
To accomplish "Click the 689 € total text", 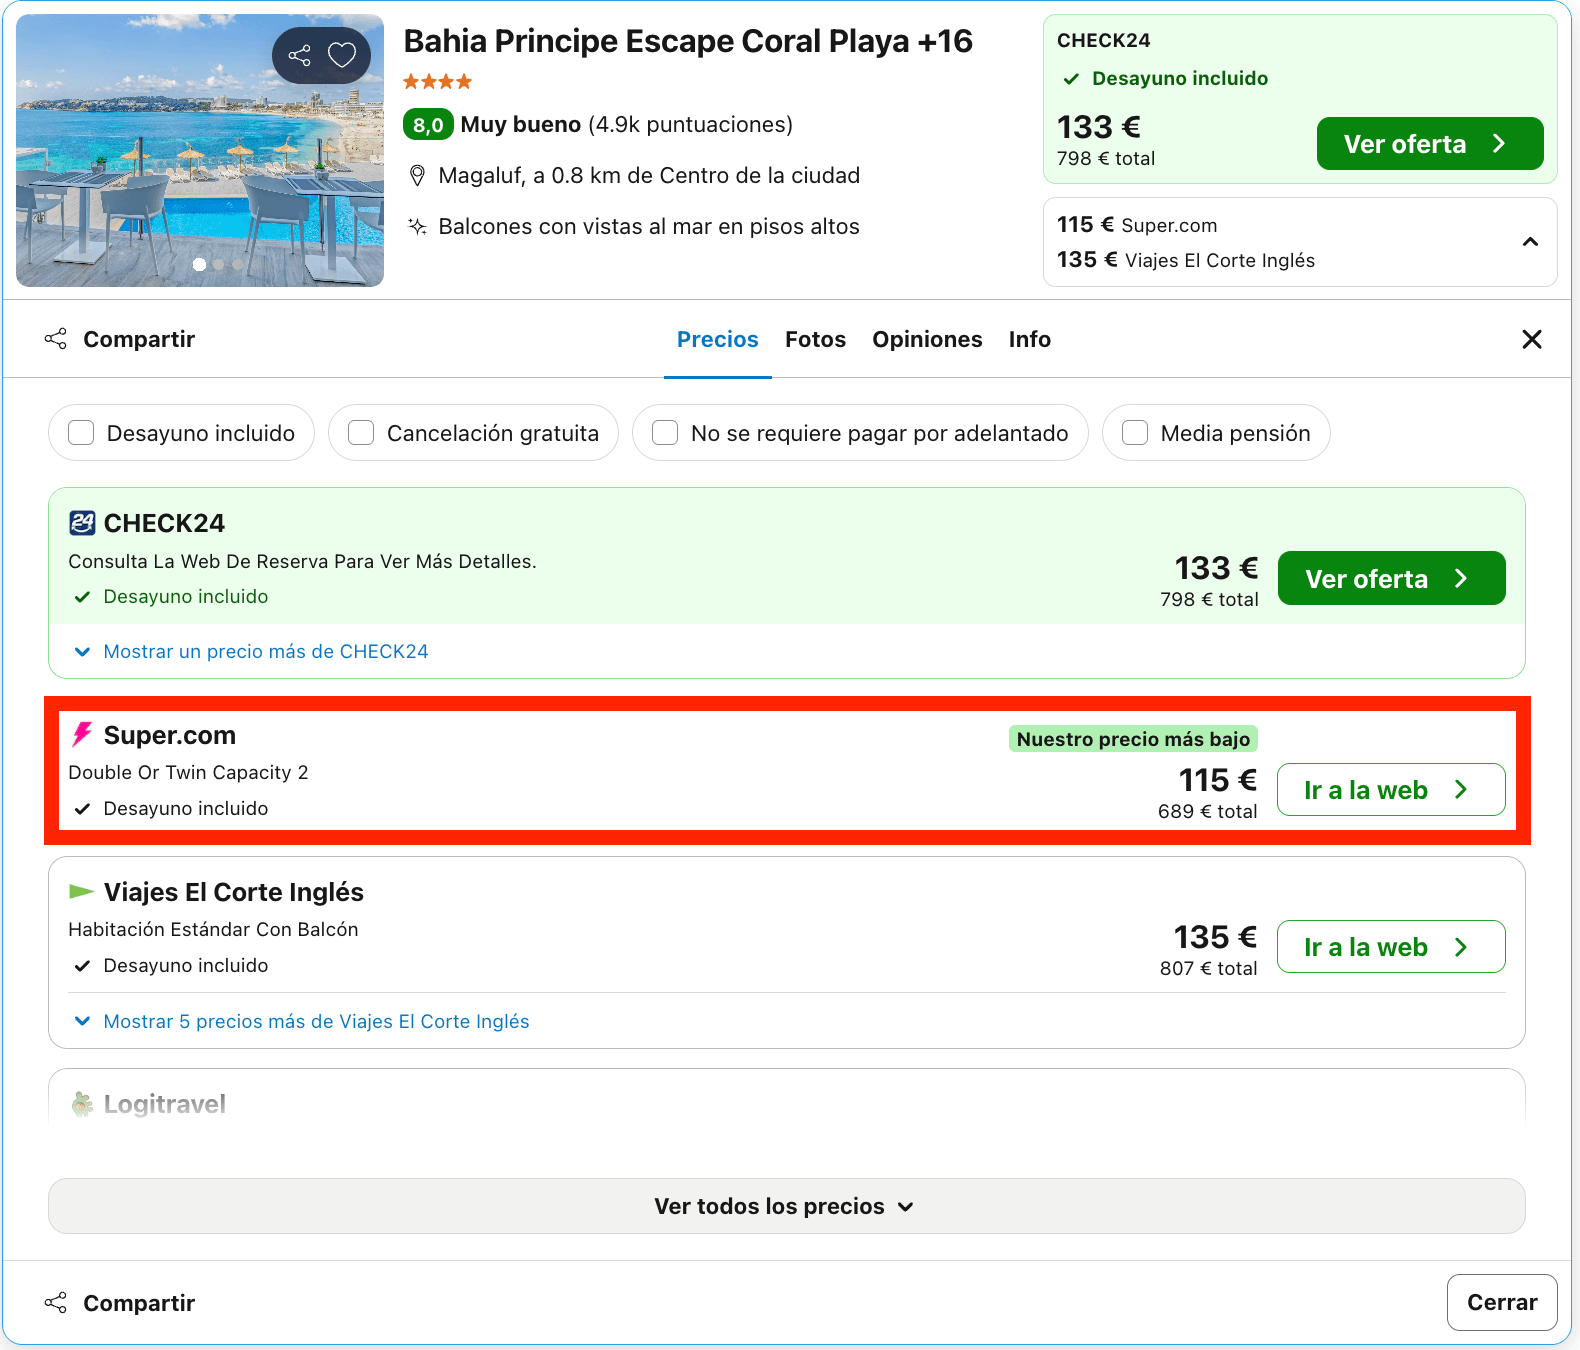I will [x=1208, y=811].
